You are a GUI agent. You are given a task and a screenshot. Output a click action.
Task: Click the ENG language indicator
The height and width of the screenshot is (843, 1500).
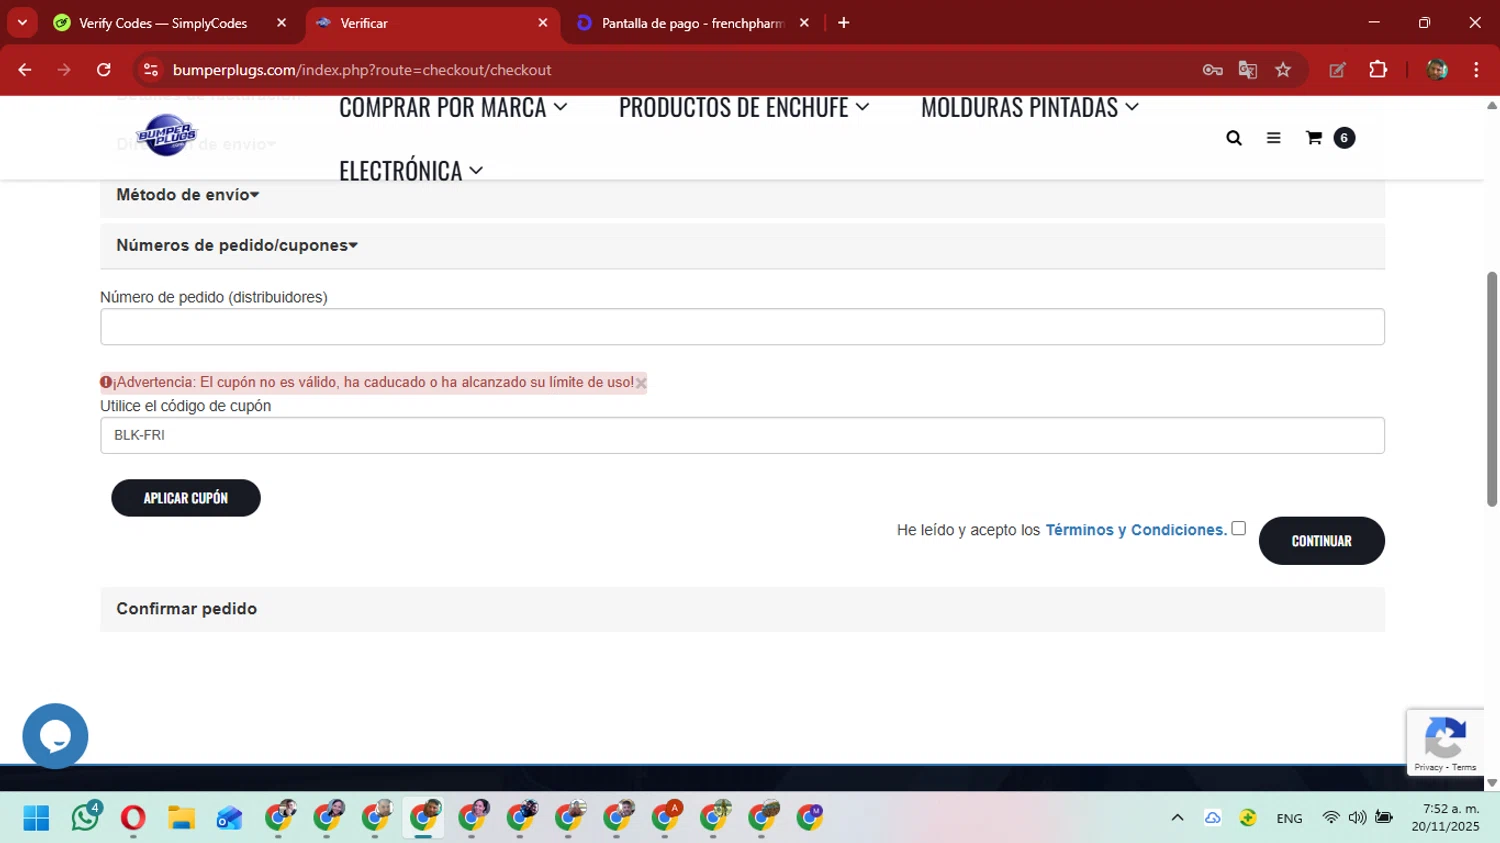tap(1289, 818)
